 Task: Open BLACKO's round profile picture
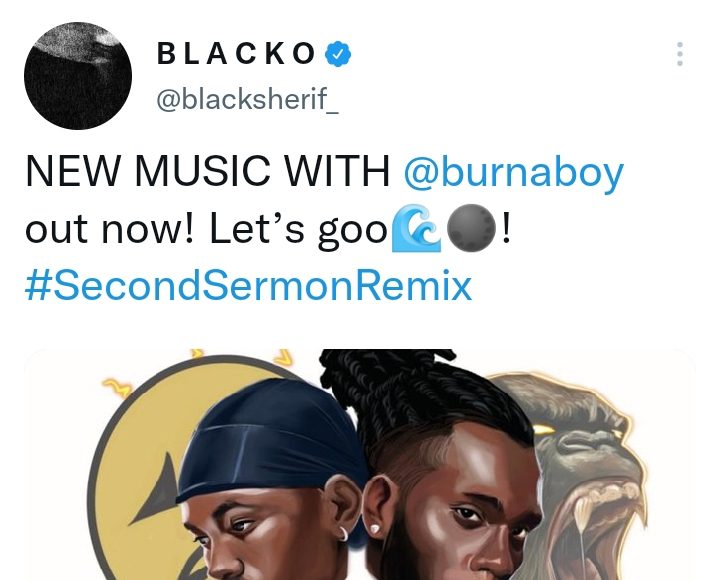coord(78,76)
